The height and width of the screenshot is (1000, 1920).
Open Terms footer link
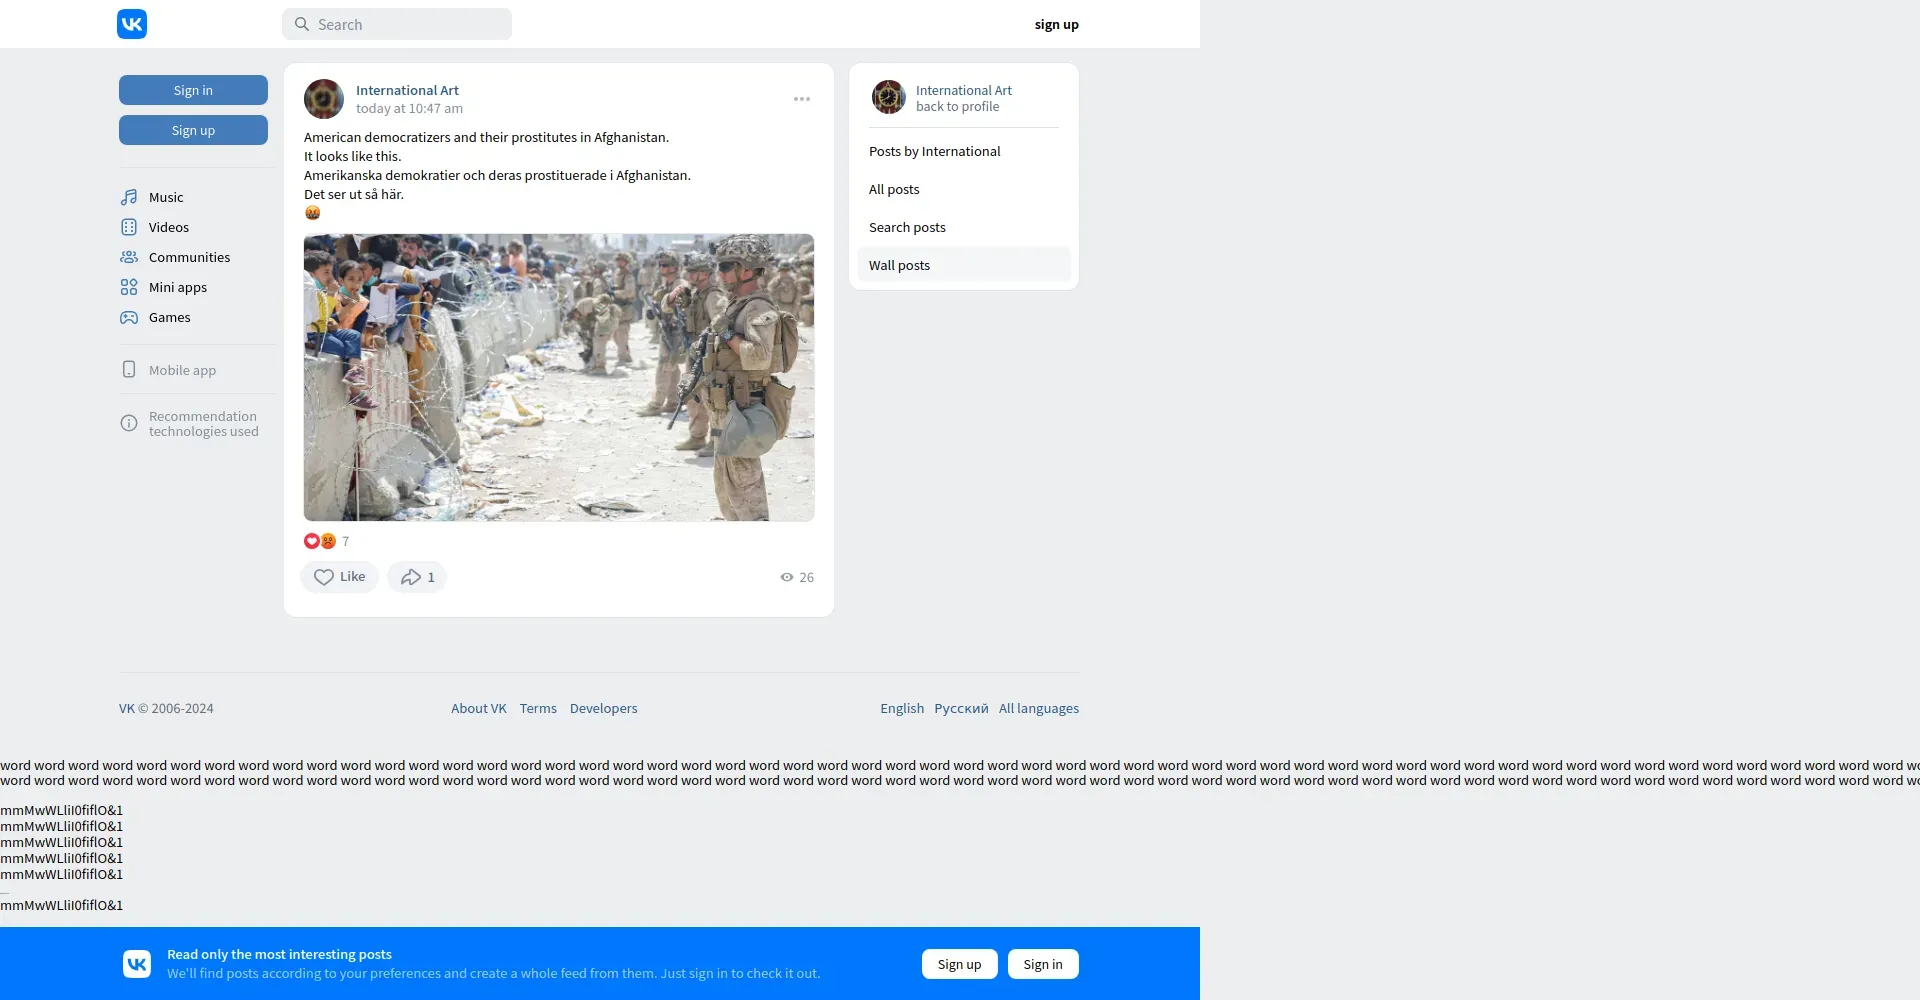pyautogui.click(x=538, y=708)
